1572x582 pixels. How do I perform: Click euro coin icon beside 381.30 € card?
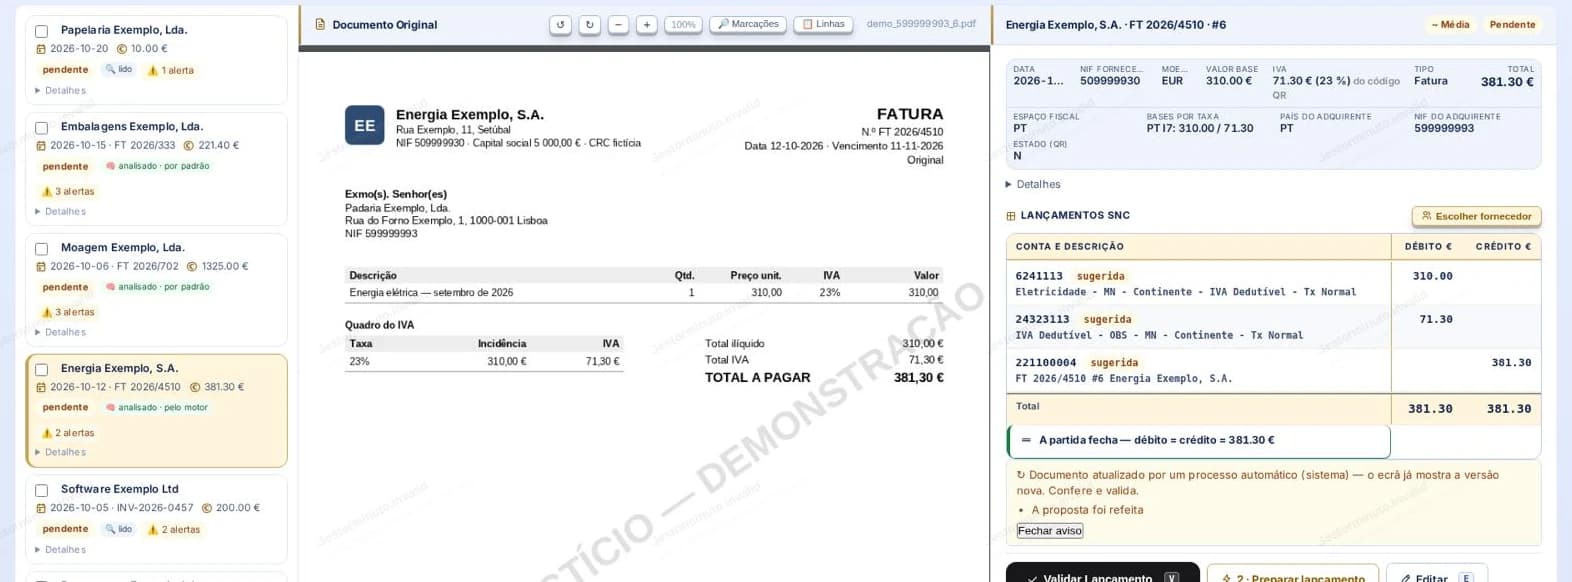tap(195, 386)
